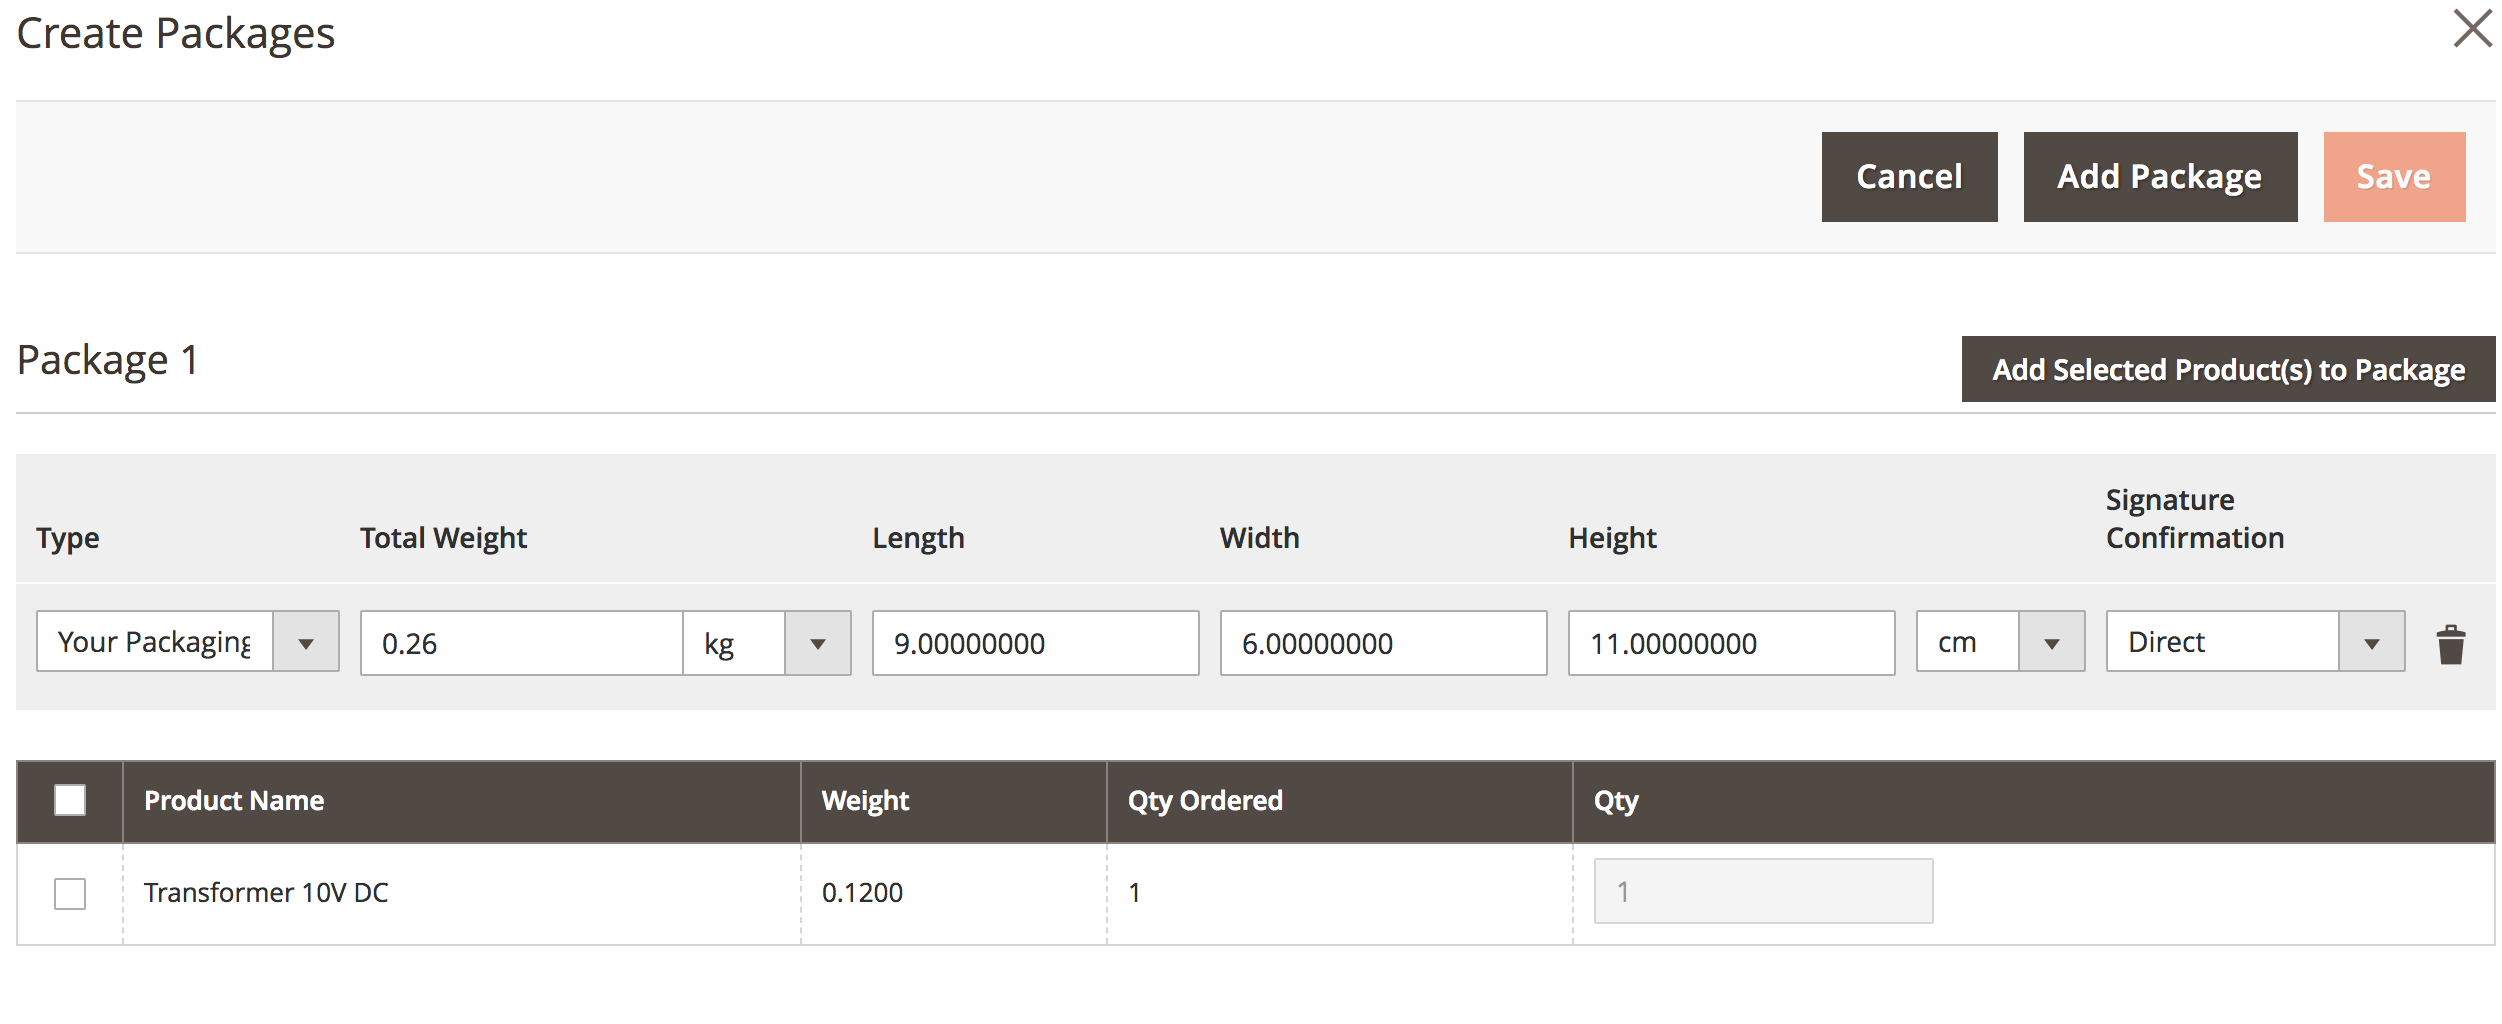Click the Qty Ordered column header
Image resolution: width=2502 pixels, height=1024 pixels.
(1205, 801)
